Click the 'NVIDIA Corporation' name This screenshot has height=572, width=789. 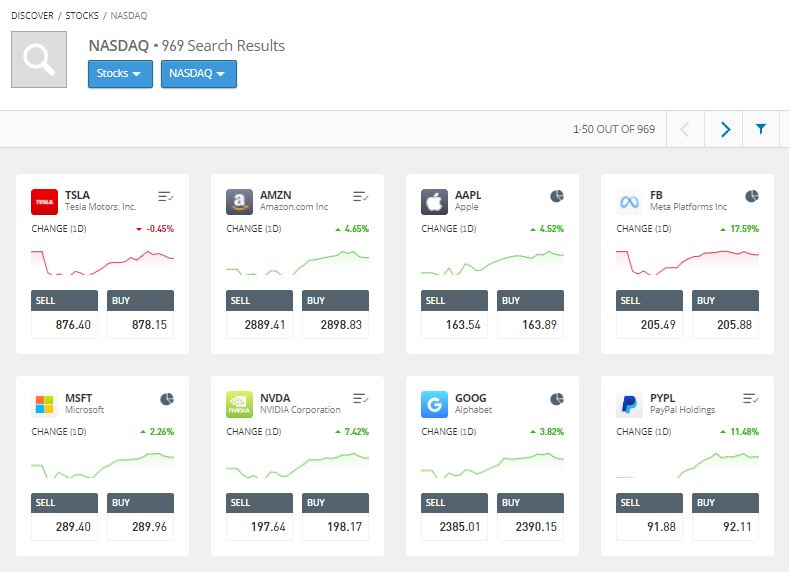[300, 410]
